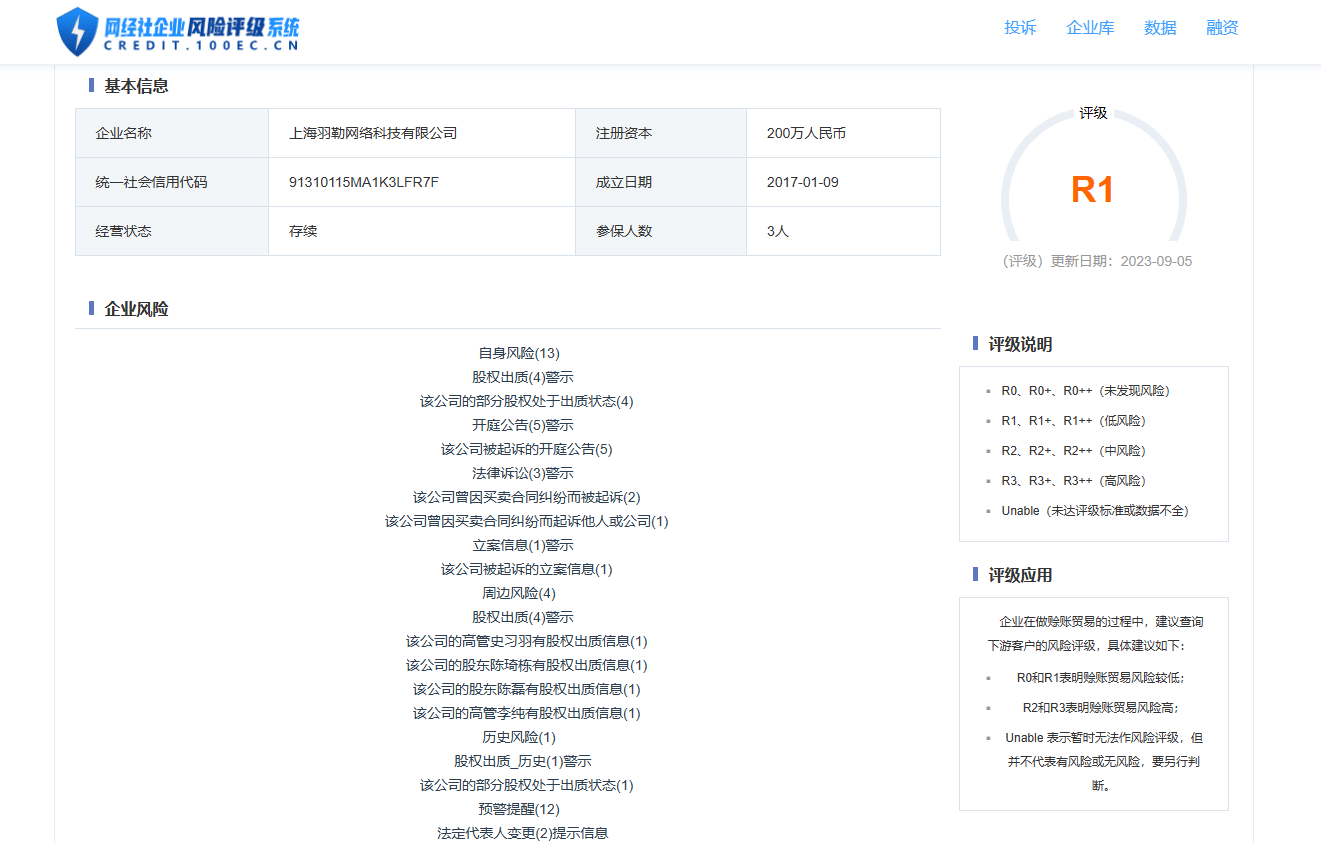
Task: Expand the 周边风险(4) section
Action: [519, 593]
